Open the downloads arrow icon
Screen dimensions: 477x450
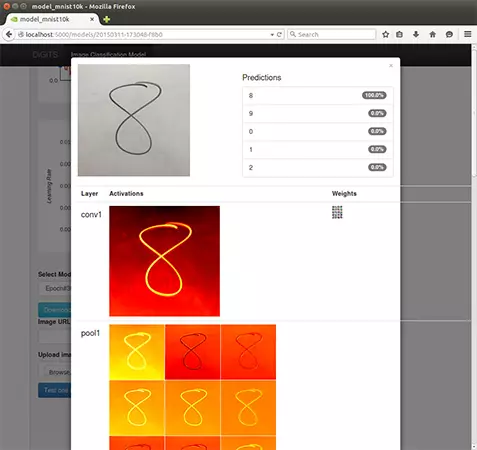(416, 34)
